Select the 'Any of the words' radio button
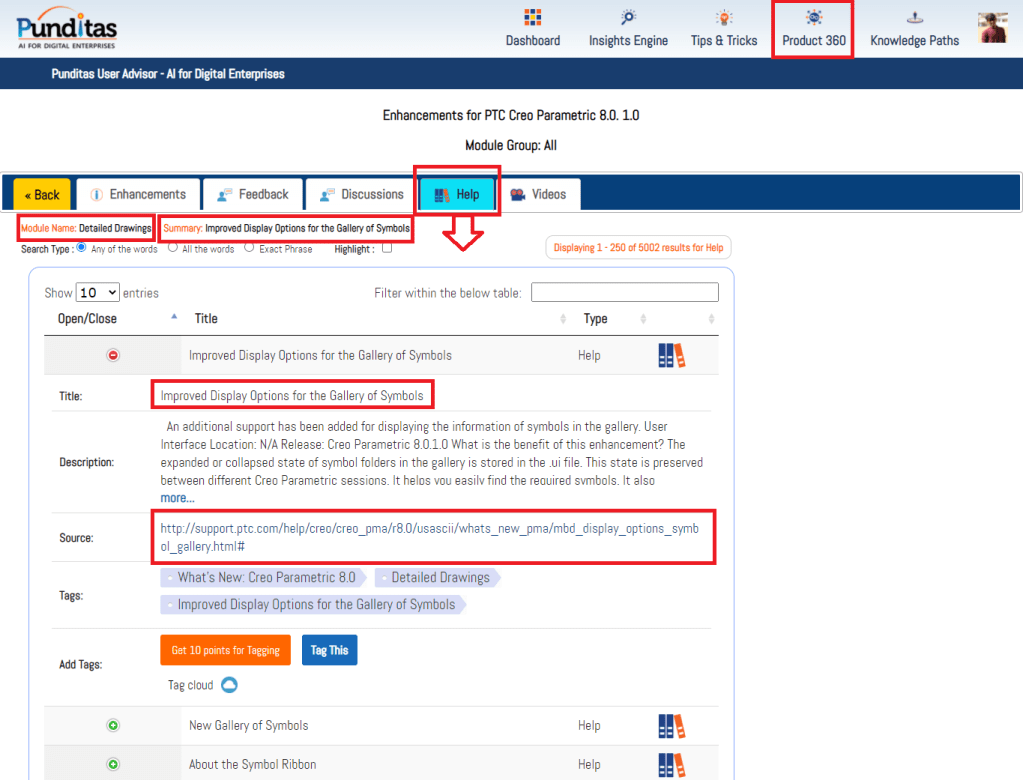Viewport: 1023px width, 780px height. pyautogui.click(x=82, y=248)
